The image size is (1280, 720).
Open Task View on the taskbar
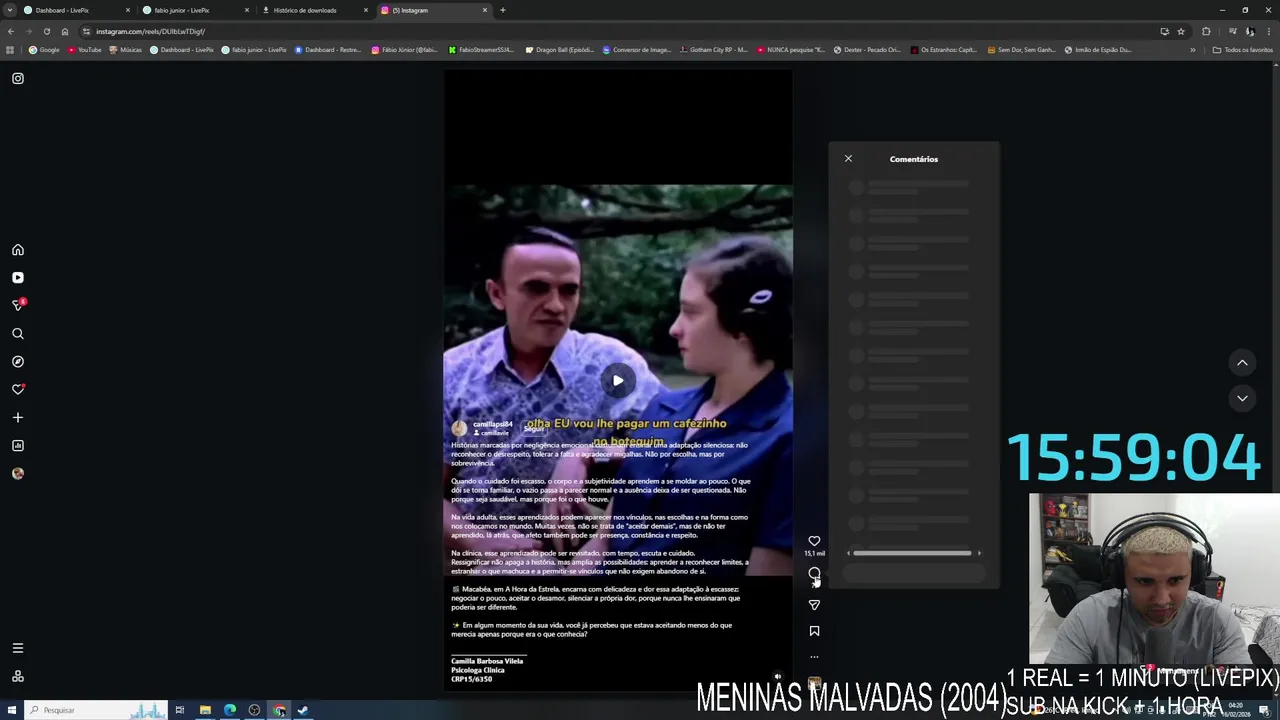180,710
